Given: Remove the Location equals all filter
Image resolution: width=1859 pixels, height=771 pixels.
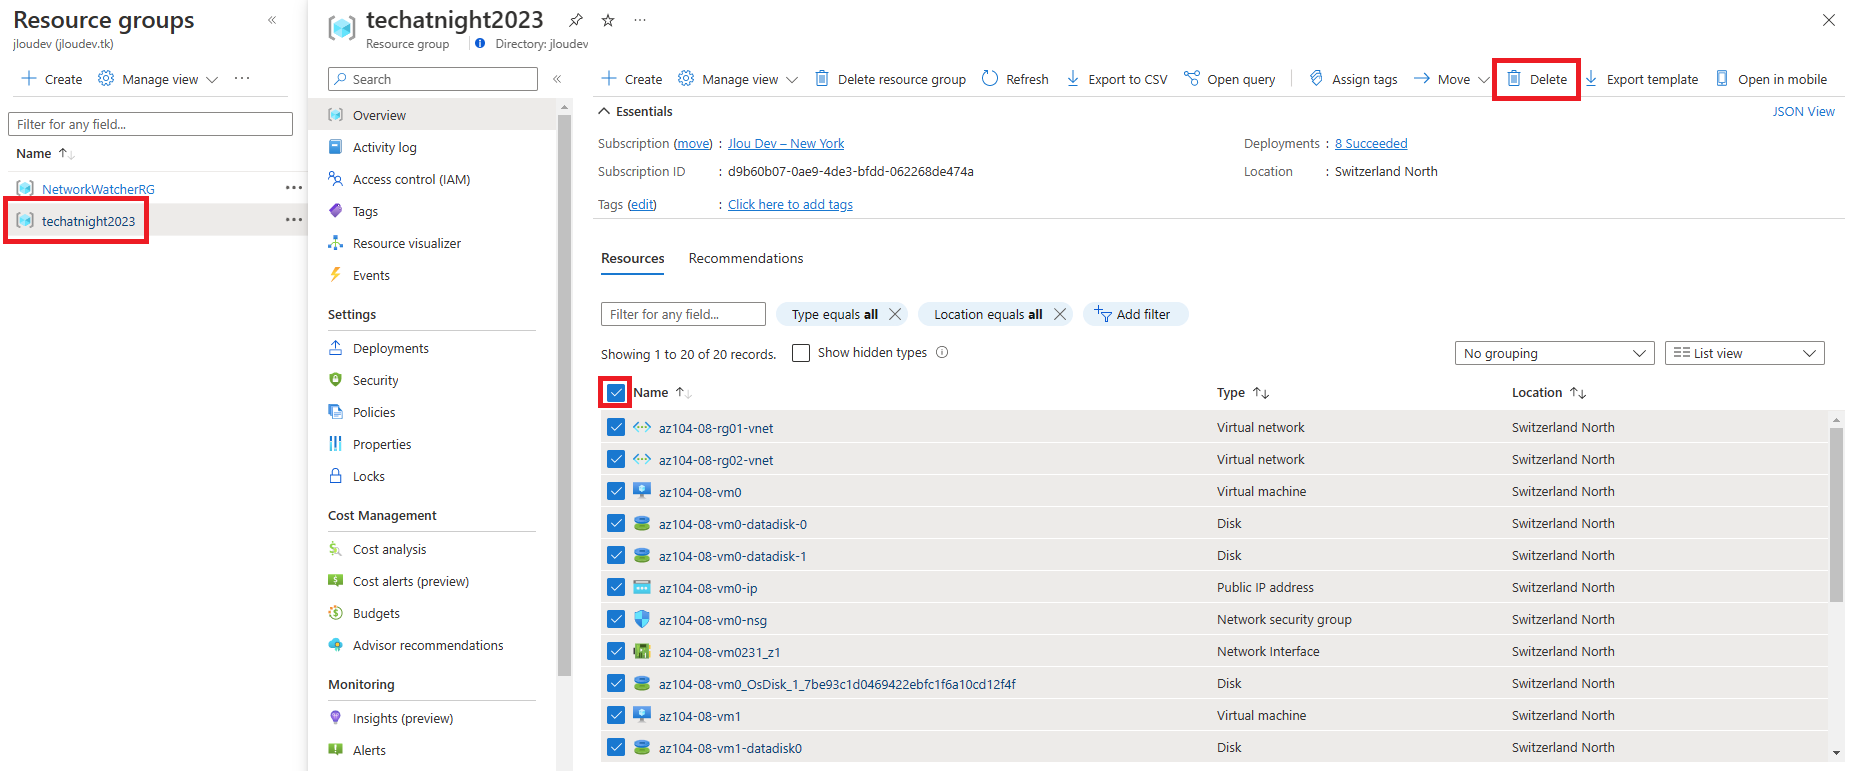Looking at the screenshot, I should [x=1060, y=314].
